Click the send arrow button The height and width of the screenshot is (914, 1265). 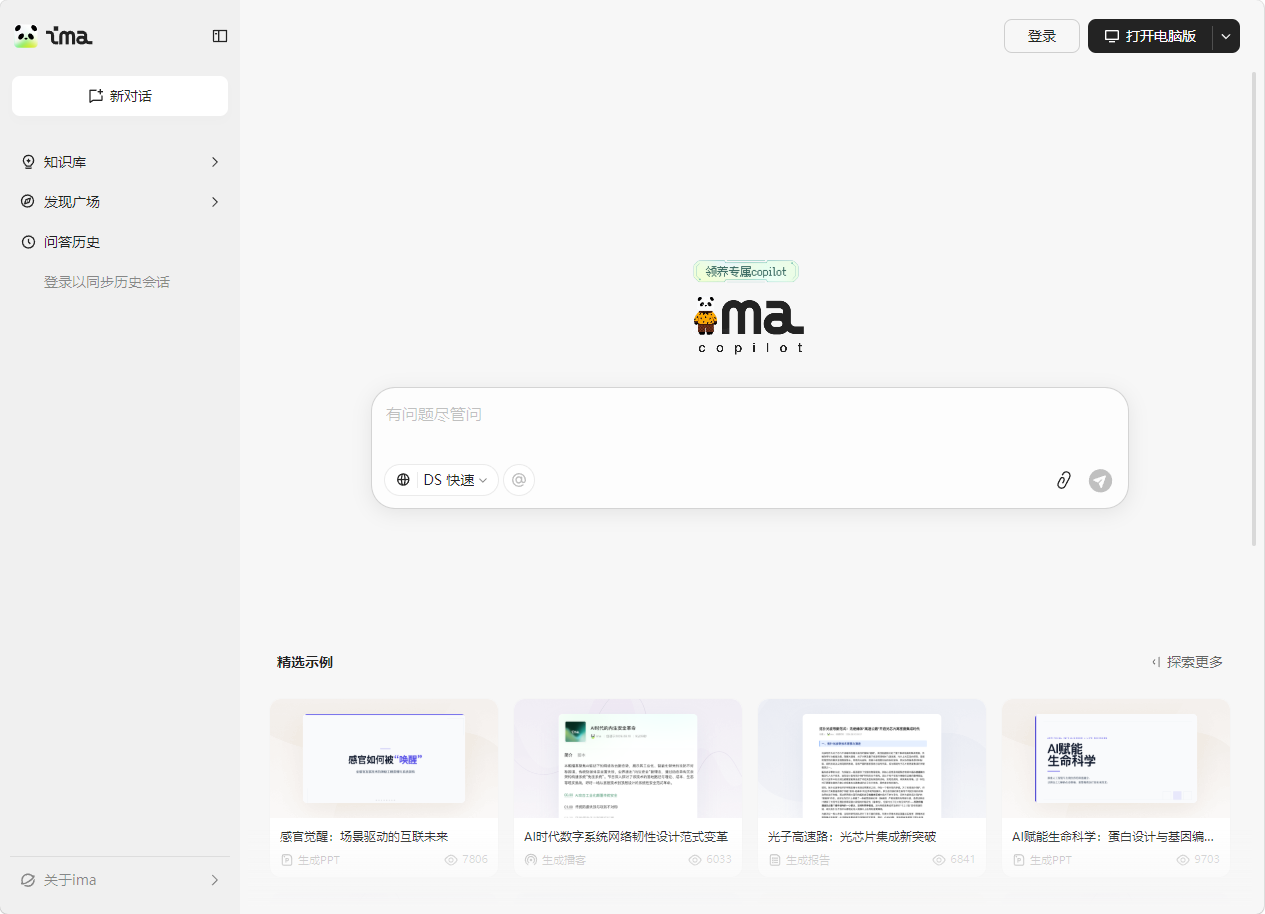click(1100, 480)
